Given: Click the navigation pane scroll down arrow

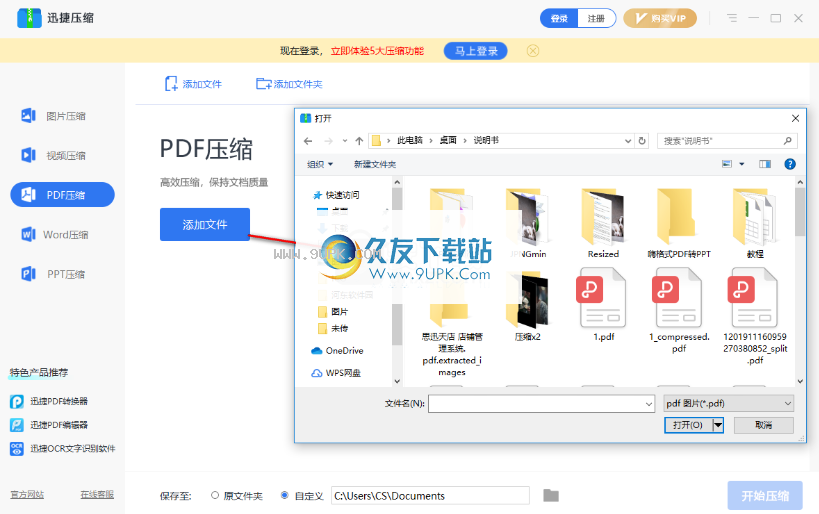Looking at the screenshot, I should pos(397,381).
